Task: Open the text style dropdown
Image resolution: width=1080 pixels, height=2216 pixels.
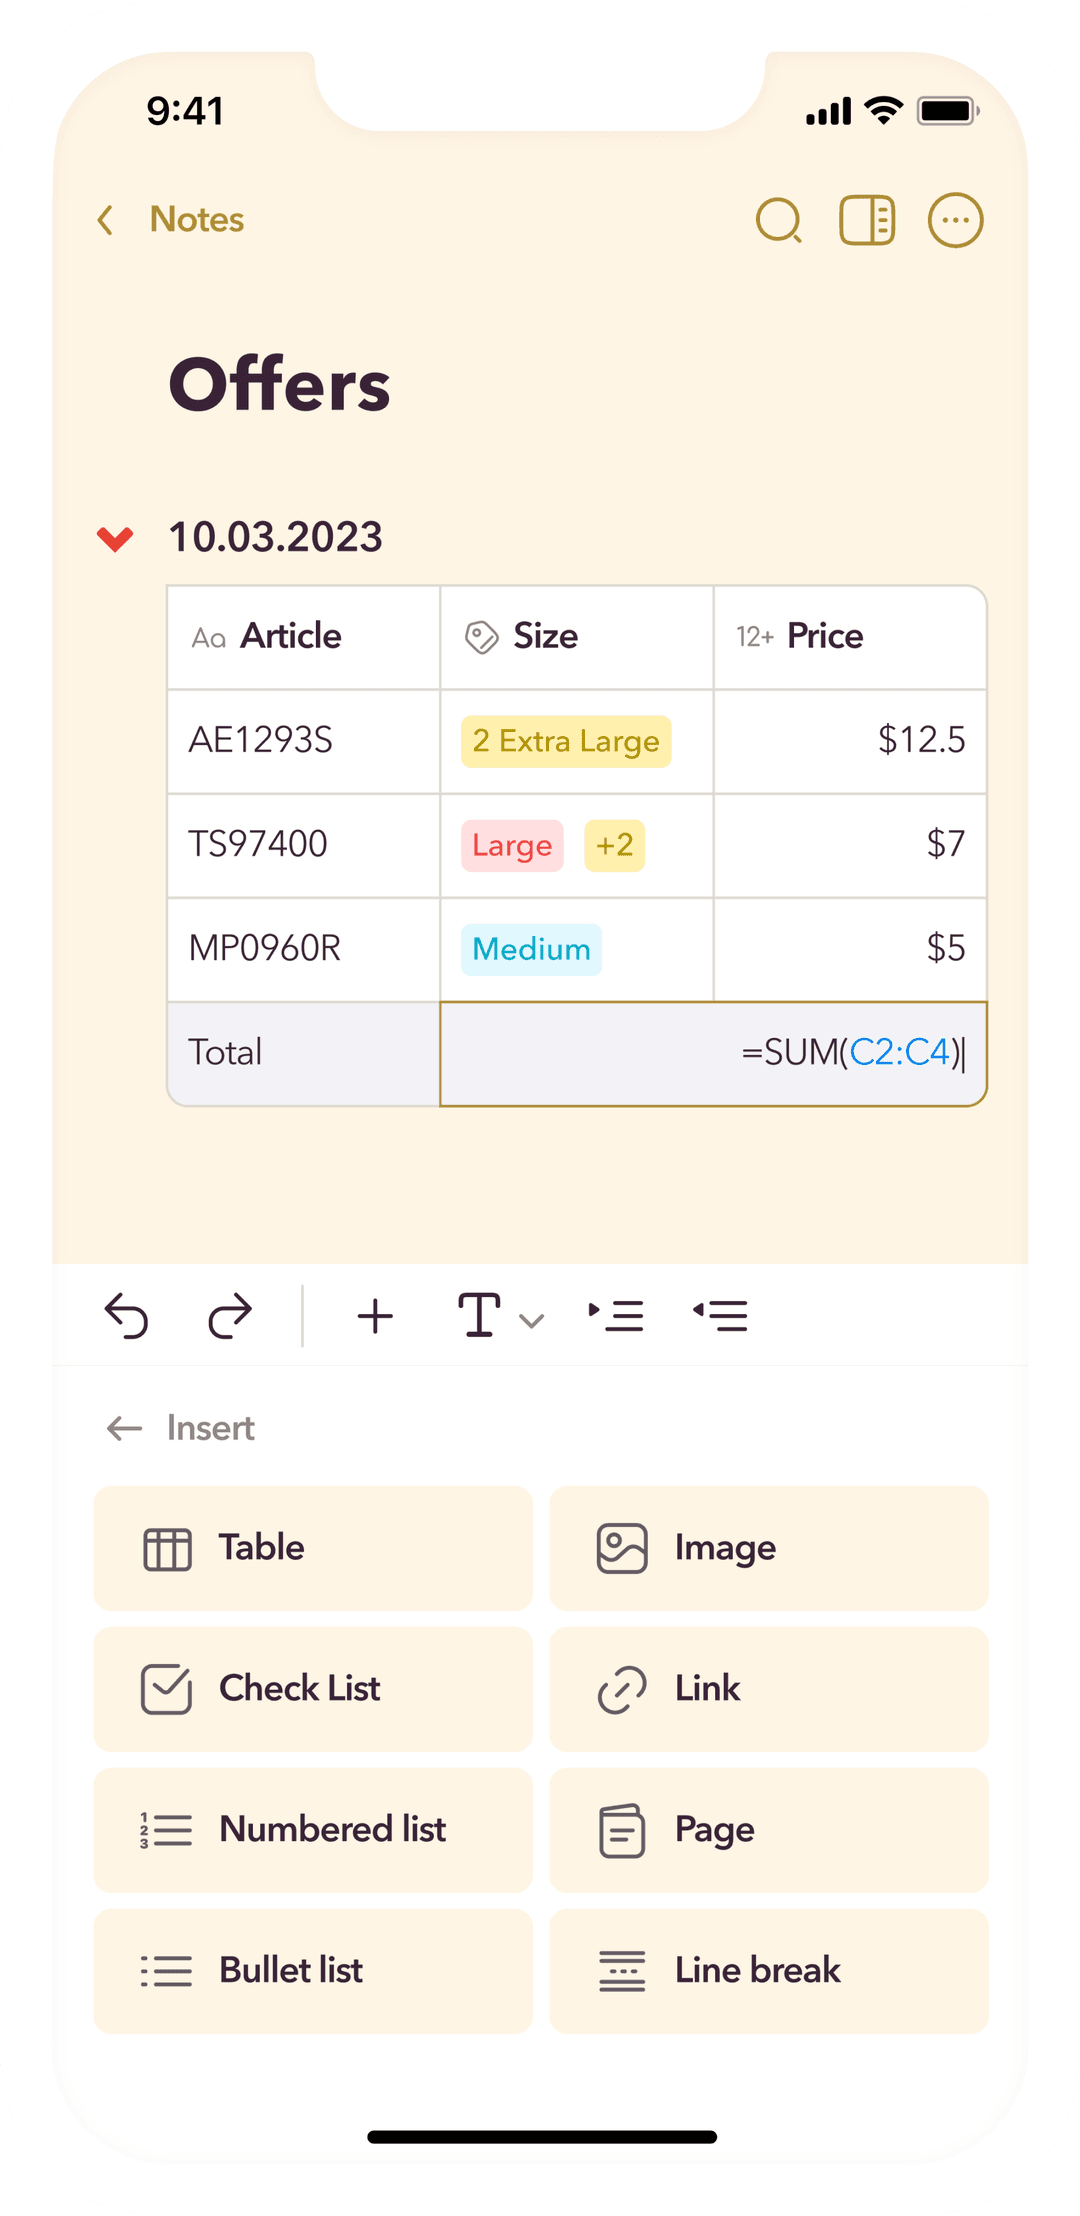Action: coord(500,1316)
